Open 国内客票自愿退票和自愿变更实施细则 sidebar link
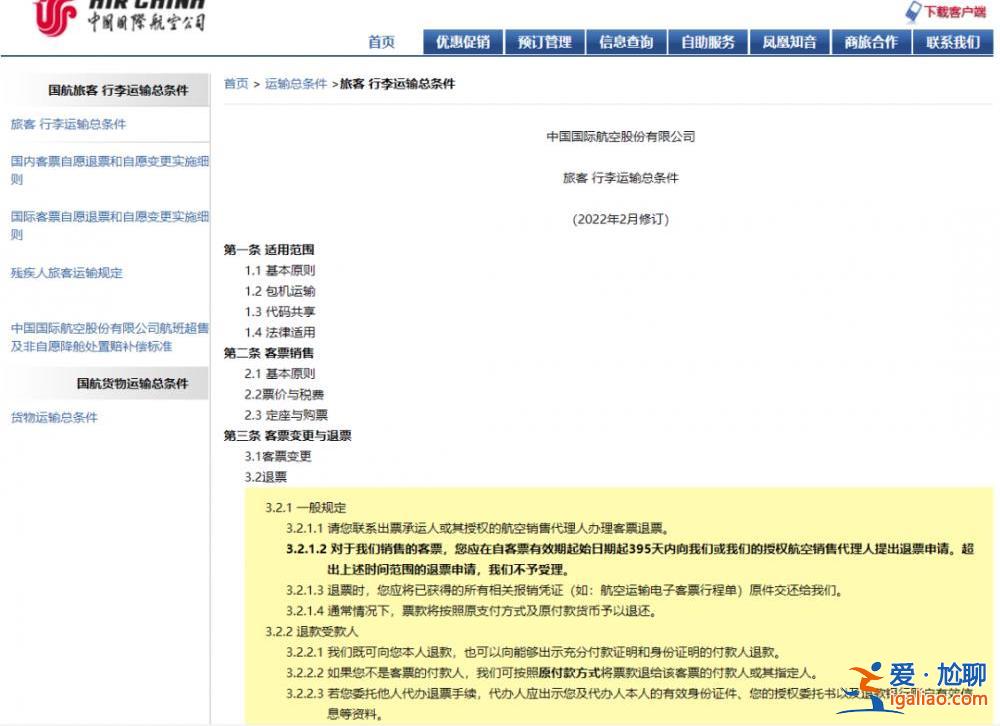The image size is (1000, 726). (x=110, y=170)
